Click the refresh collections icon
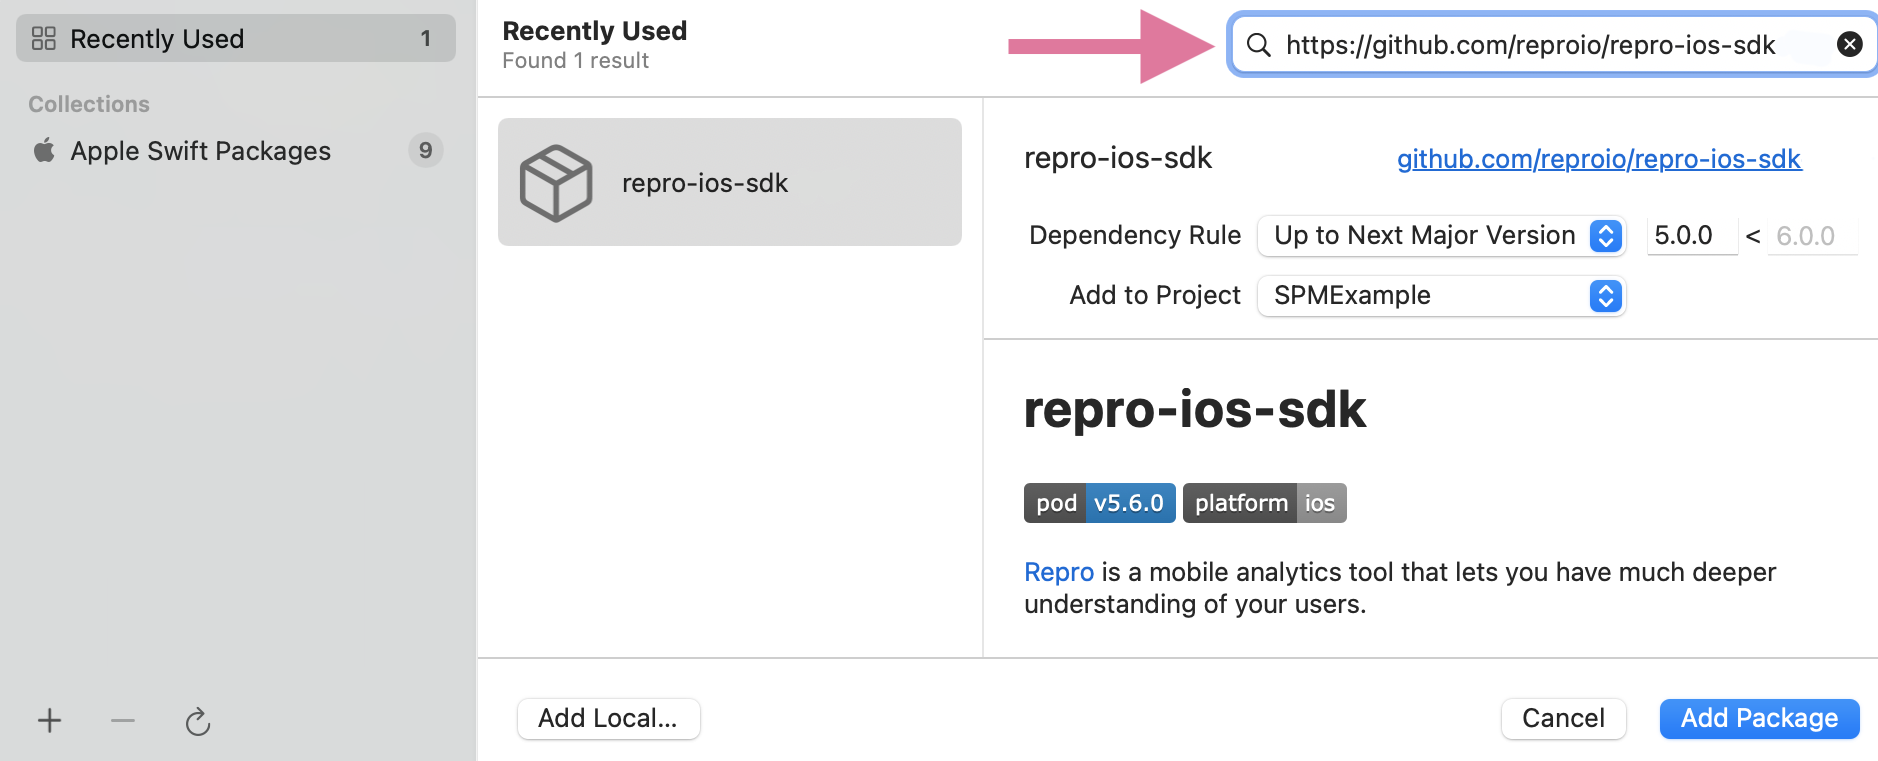Screen dimensions: 1878x761 [x=198, y=721]
